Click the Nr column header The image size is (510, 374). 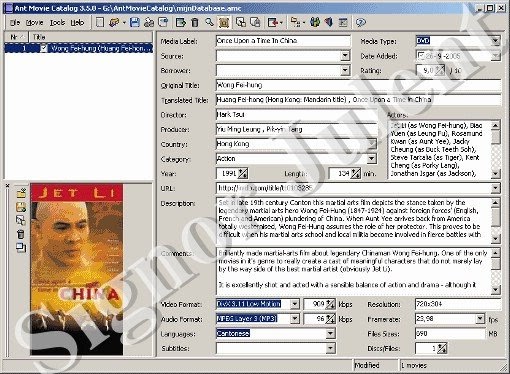click(x=17, y=37)
